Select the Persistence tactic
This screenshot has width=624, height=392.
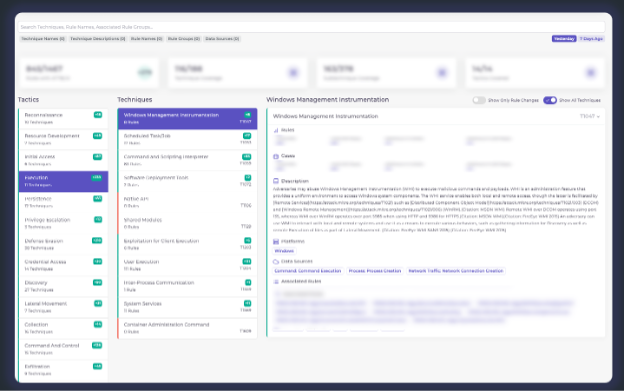63,203
